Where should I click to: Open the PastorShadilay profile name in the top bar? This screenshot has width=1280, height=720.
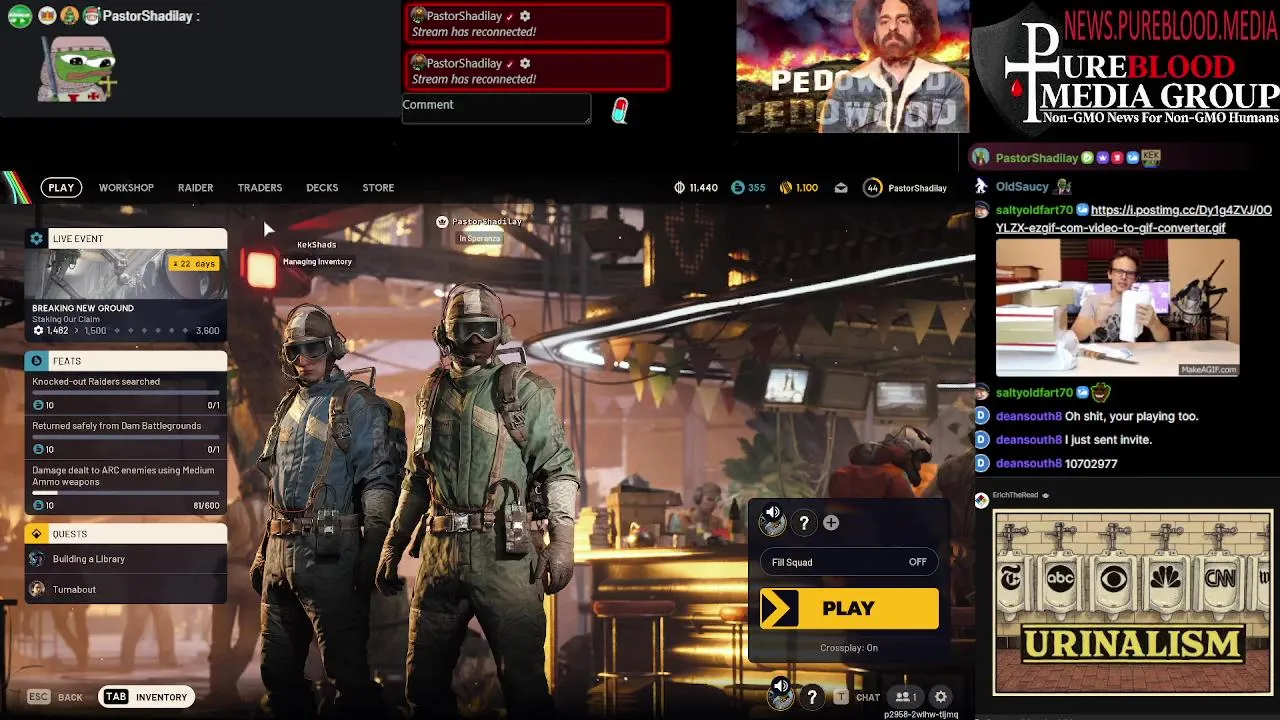(917, 188)
